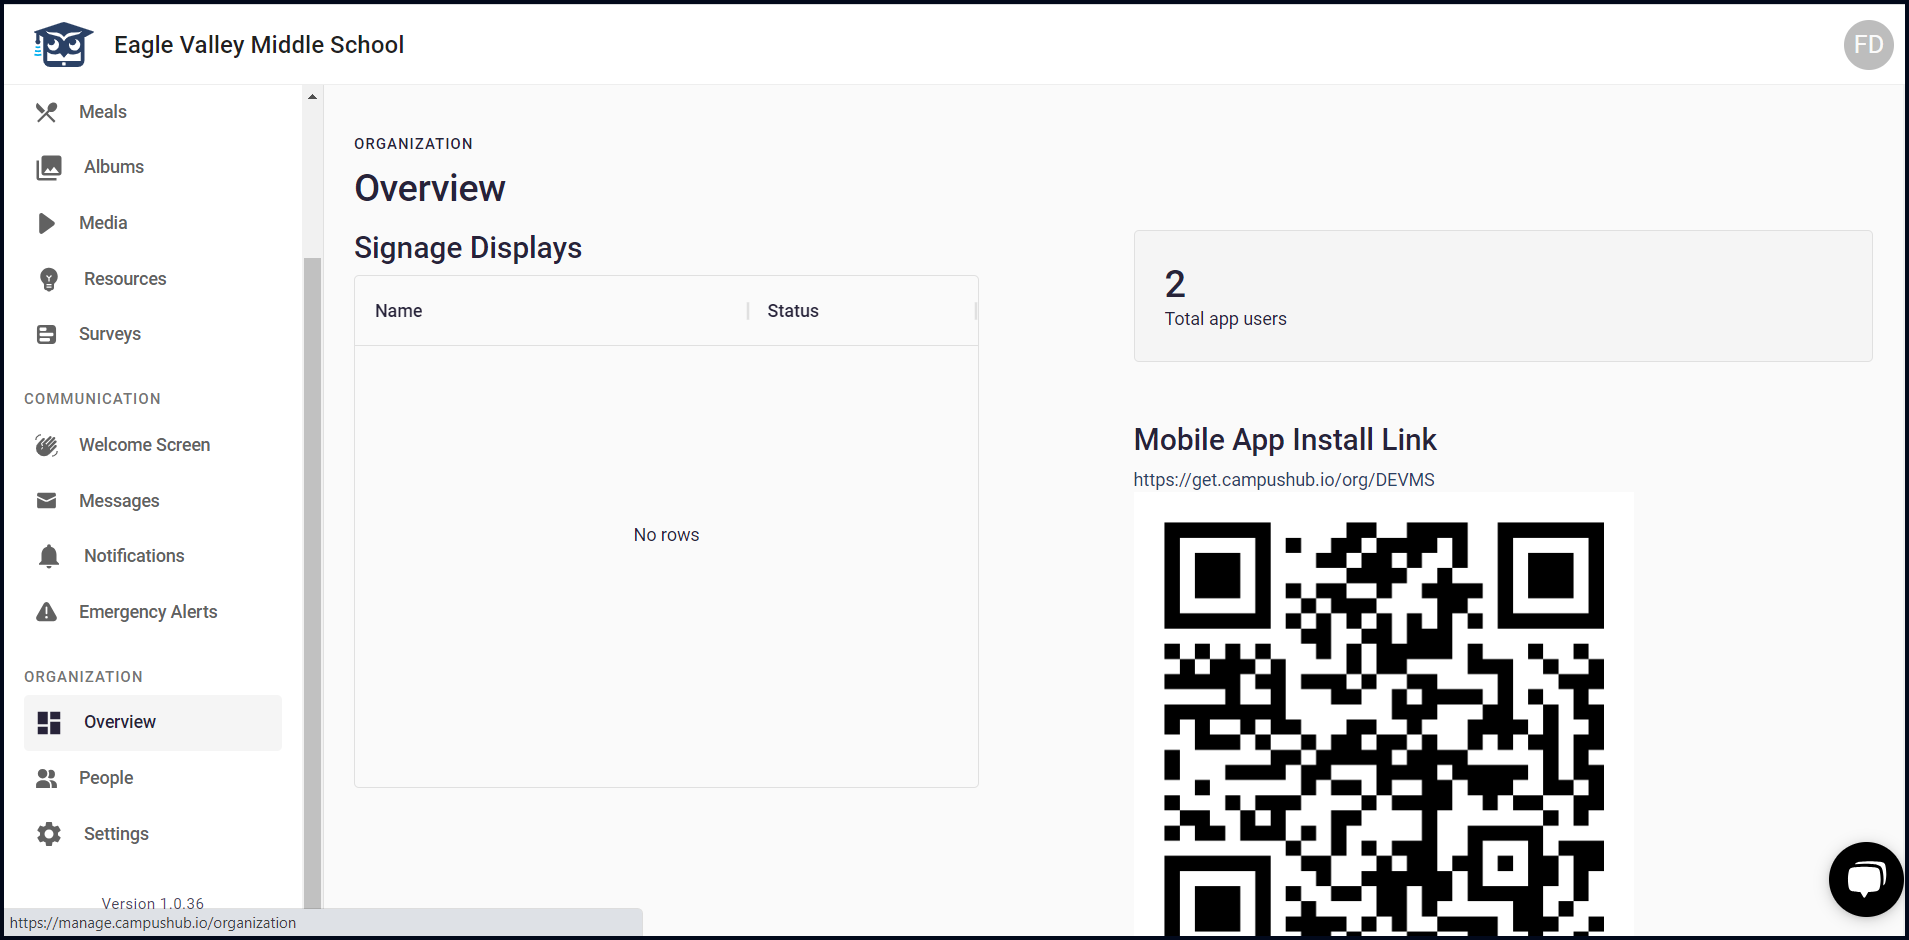The image size is (1909, 940).
Task: Open the live chat bubble widget
Action: (1865, 879)
